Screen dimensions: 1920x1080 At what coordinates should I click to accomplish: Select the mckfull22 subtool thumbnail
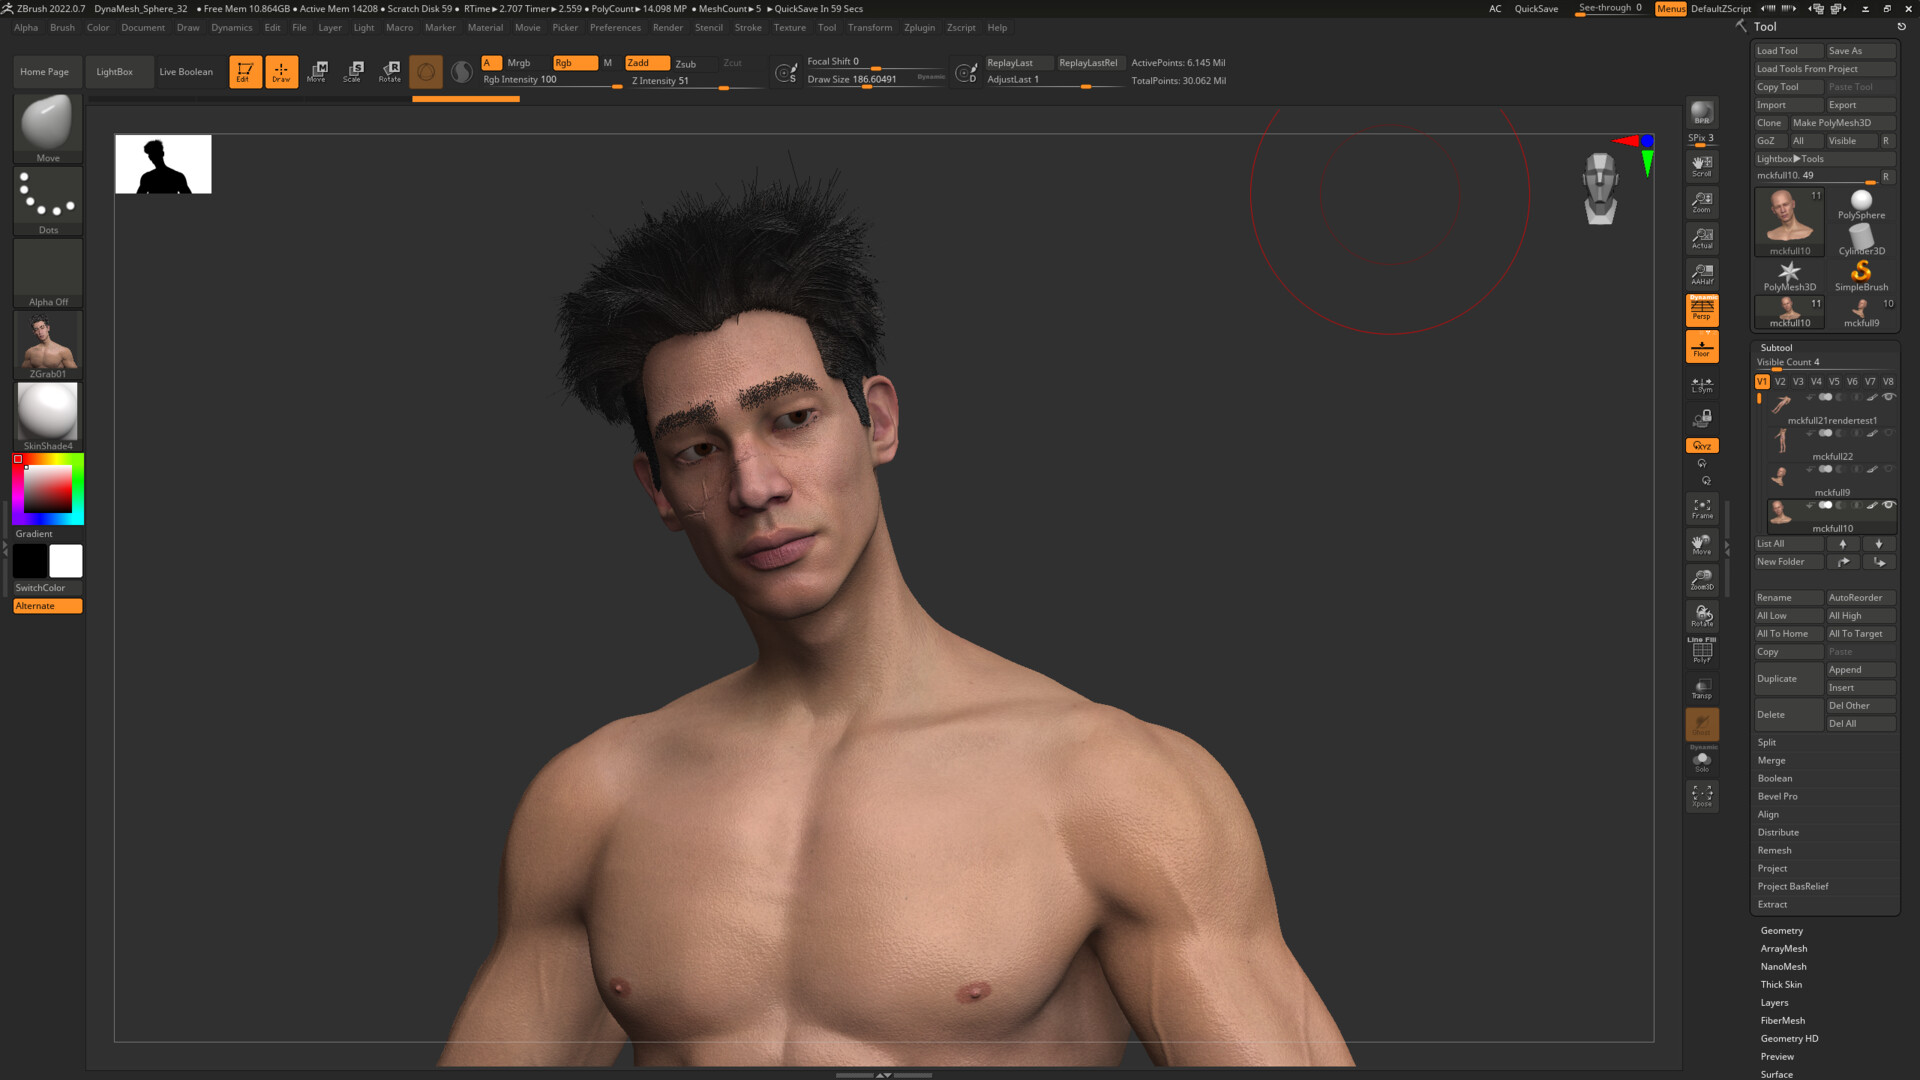click(1782, 440)
